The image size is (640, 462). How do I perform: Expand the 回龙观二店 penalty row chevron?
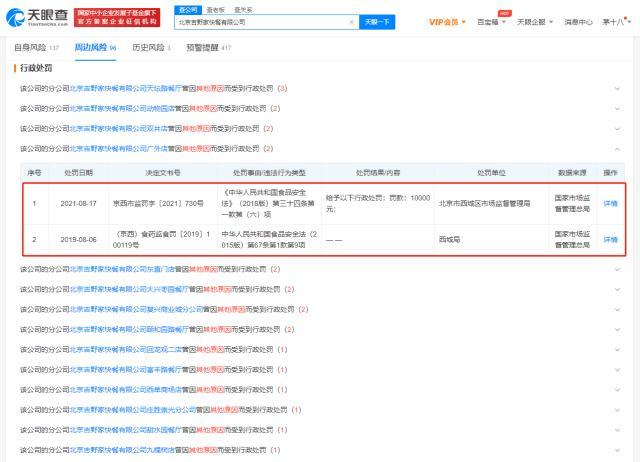point(617,350)
